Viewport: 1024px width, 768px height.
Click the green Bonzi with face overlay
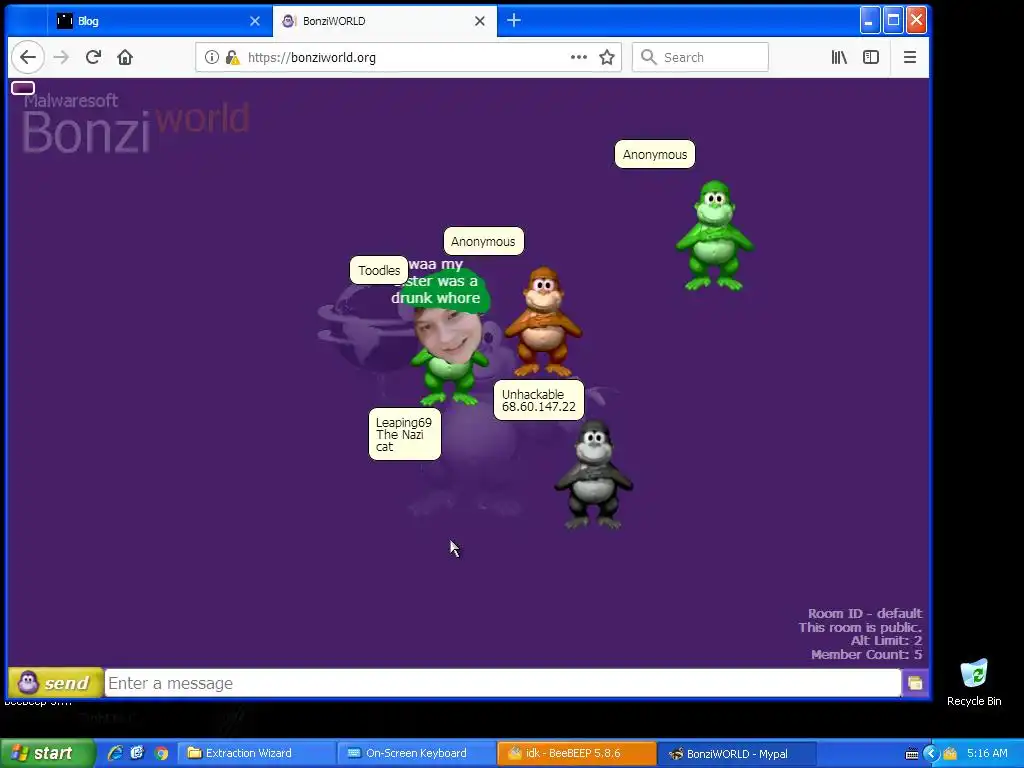click(x=449, y=353)
